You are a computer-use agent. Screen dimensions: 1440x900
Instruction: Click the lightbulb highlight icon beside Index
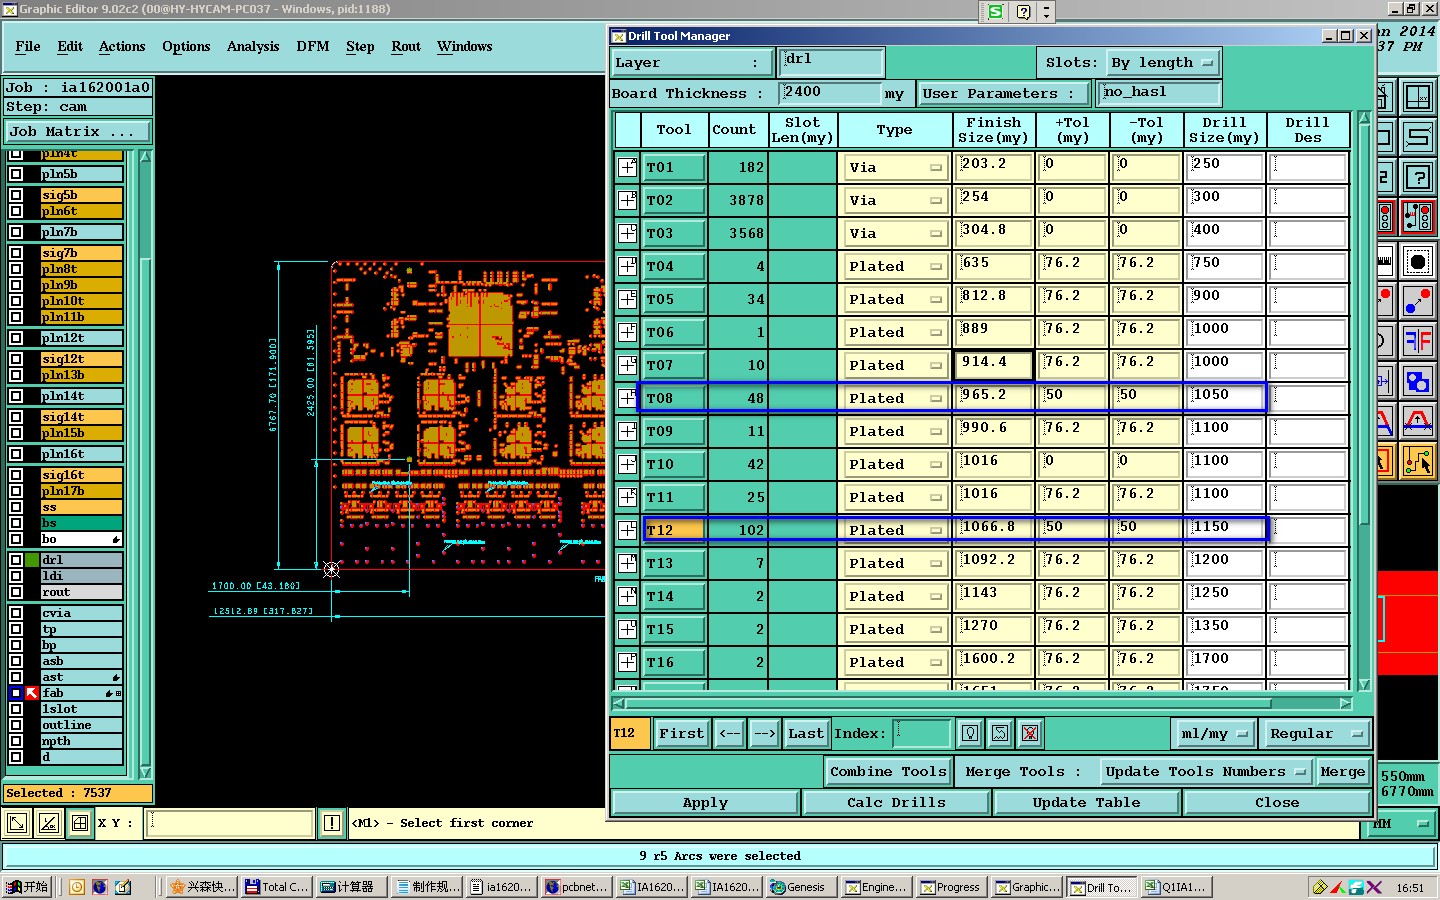(x=969, y=733)
